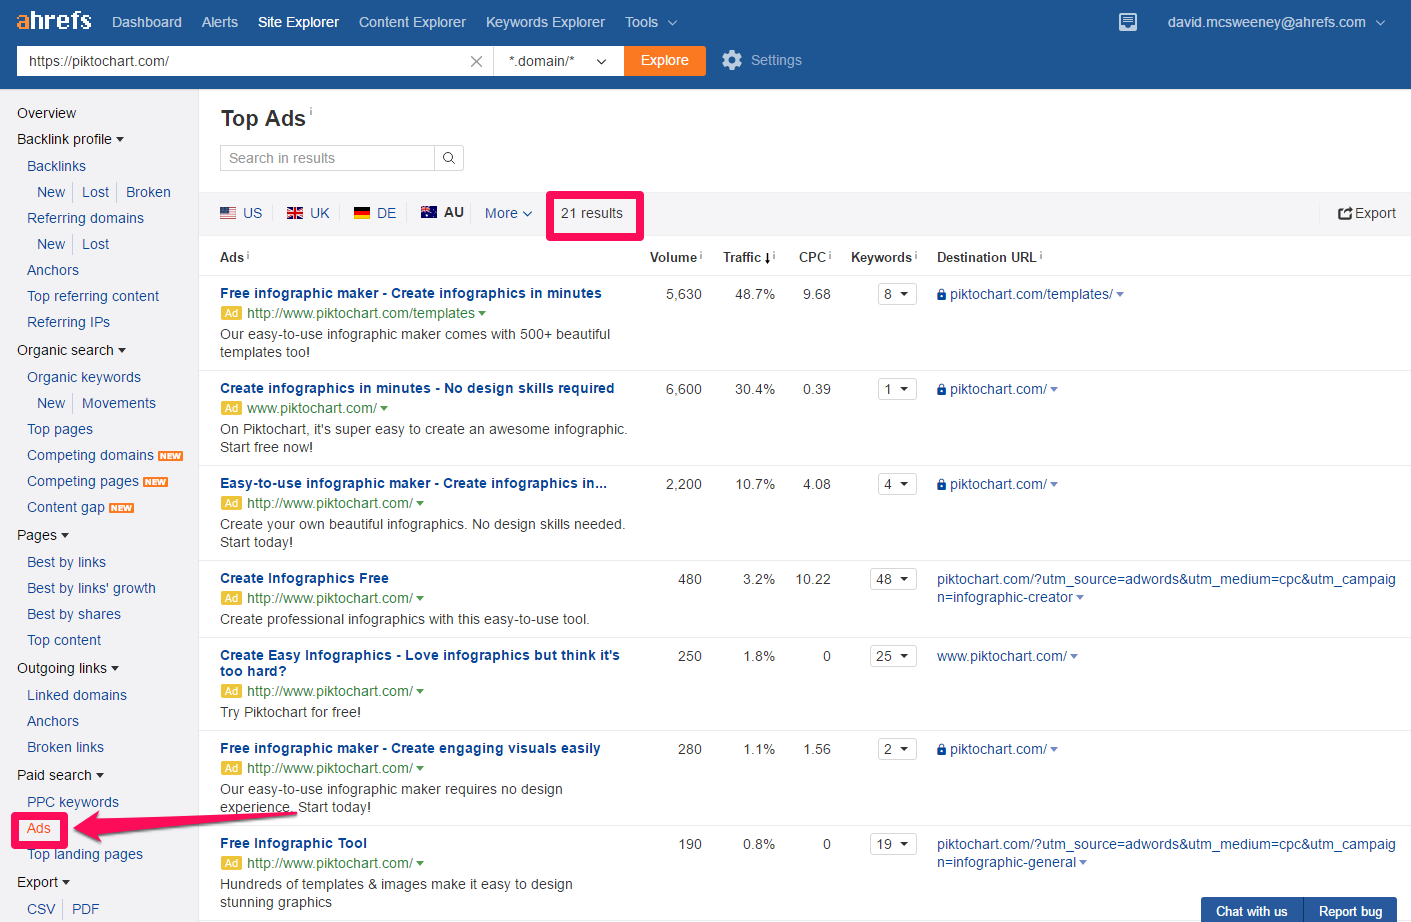The height and width of the screenshot is (922, 1411).
Task: Collapse the Organic search section
Action: point(71,350)
